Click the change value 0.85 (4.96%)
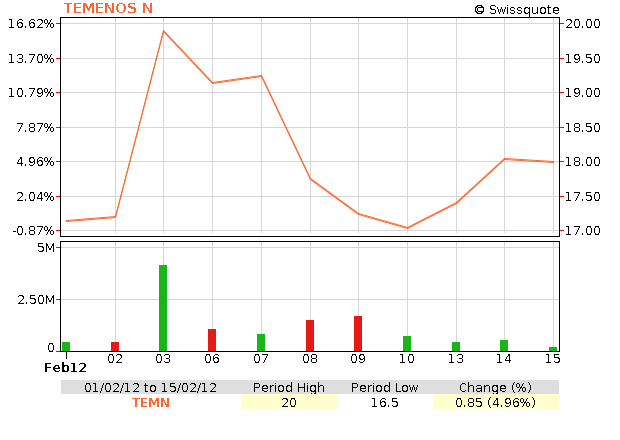 pyautogui.click(x=495, y=402)
